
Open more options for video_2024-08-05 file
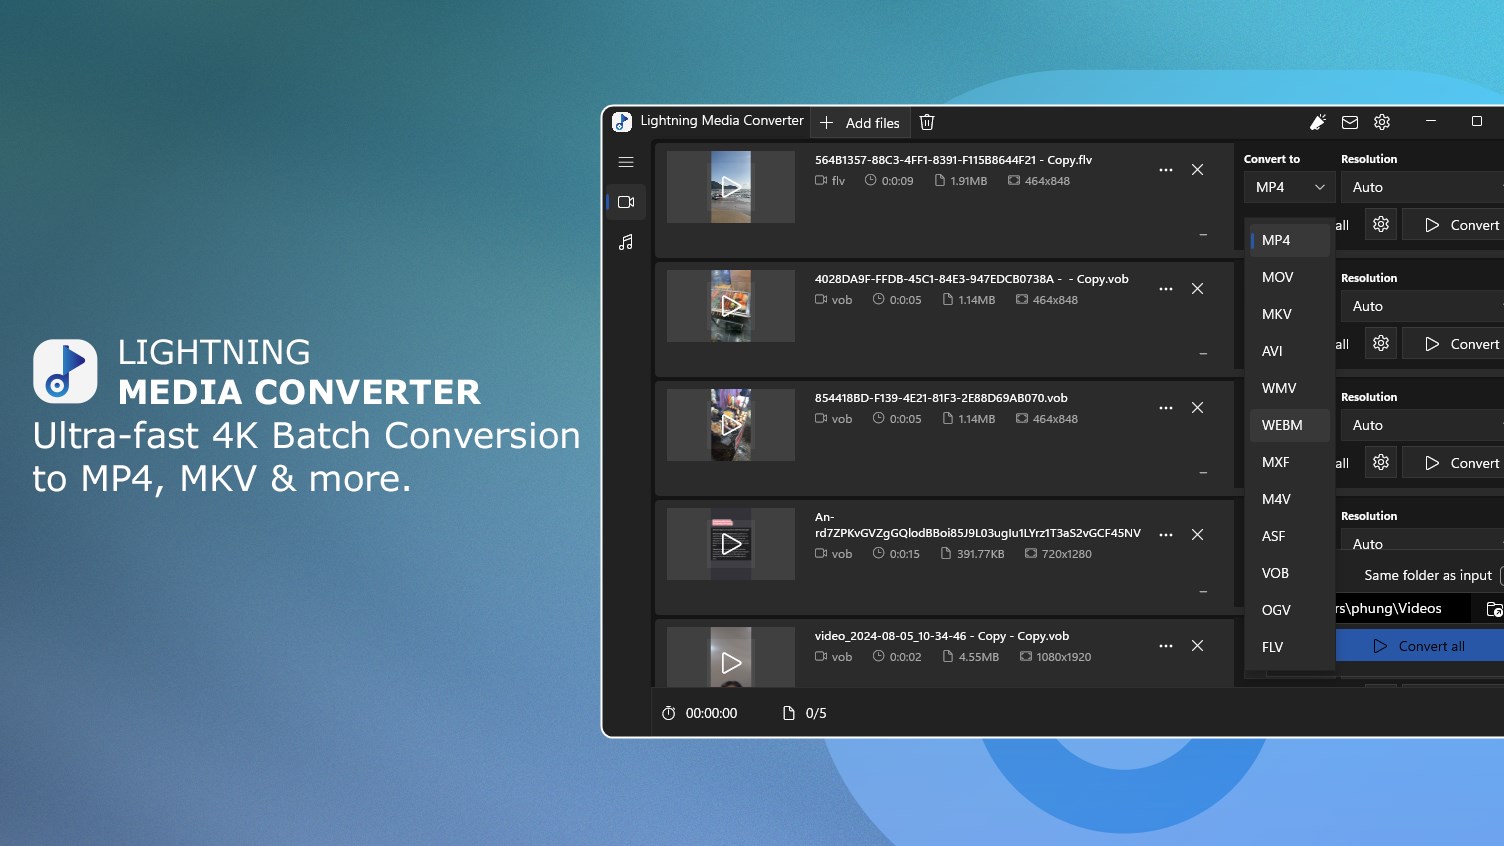pyautogui.click(x=1166, y=646)
